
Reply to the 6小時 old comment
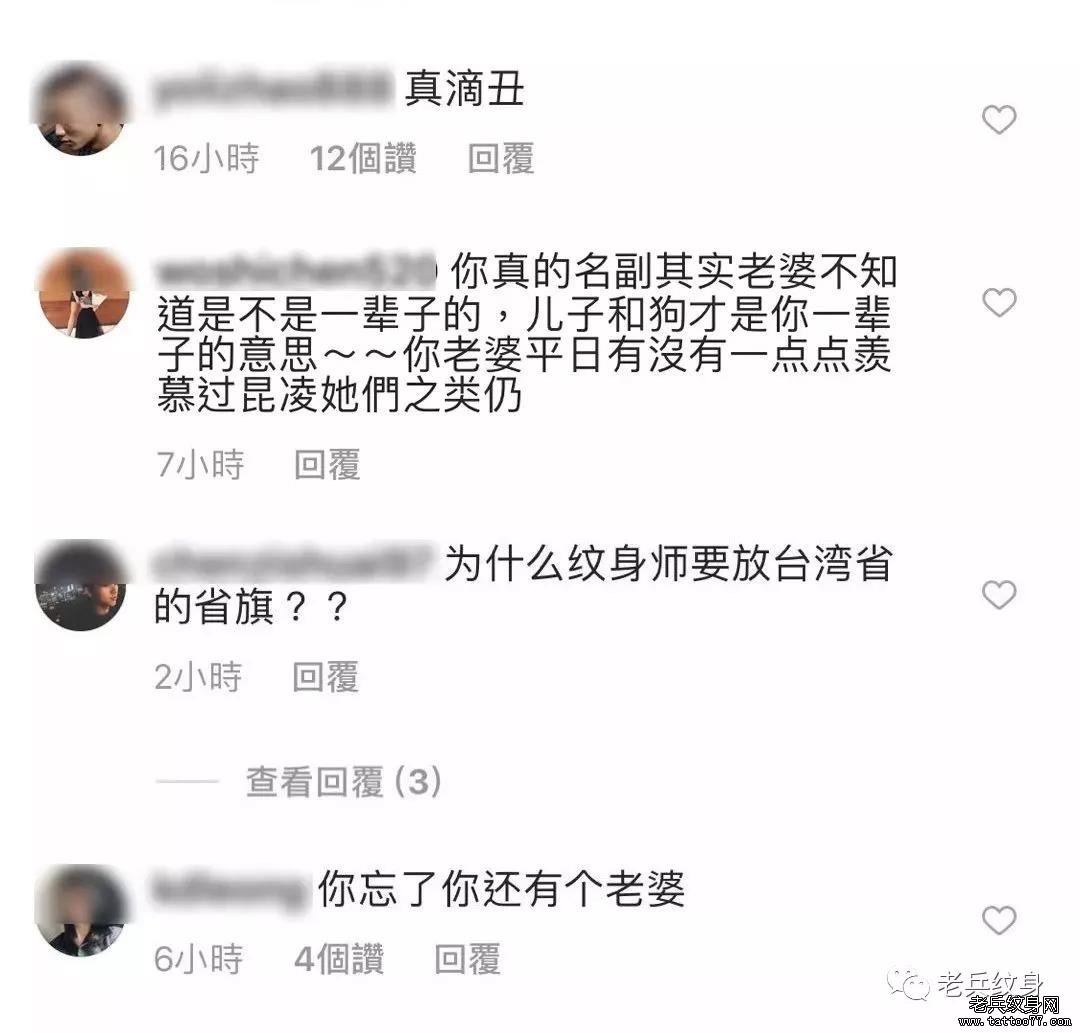[467, 959]
